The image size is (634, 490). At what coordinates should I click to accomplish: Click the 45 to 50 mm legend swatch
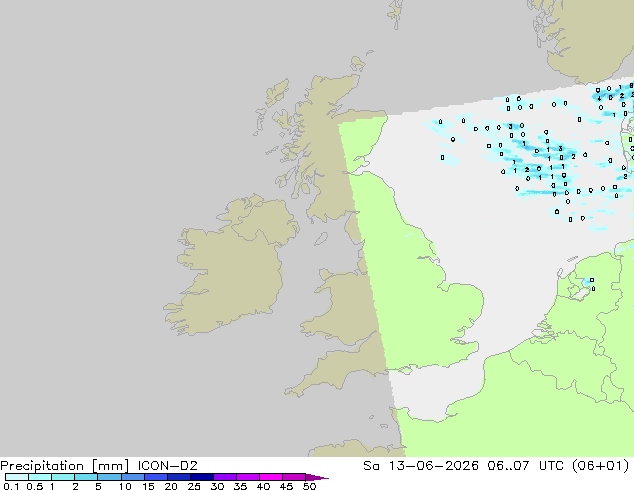(x=294, y=477)
